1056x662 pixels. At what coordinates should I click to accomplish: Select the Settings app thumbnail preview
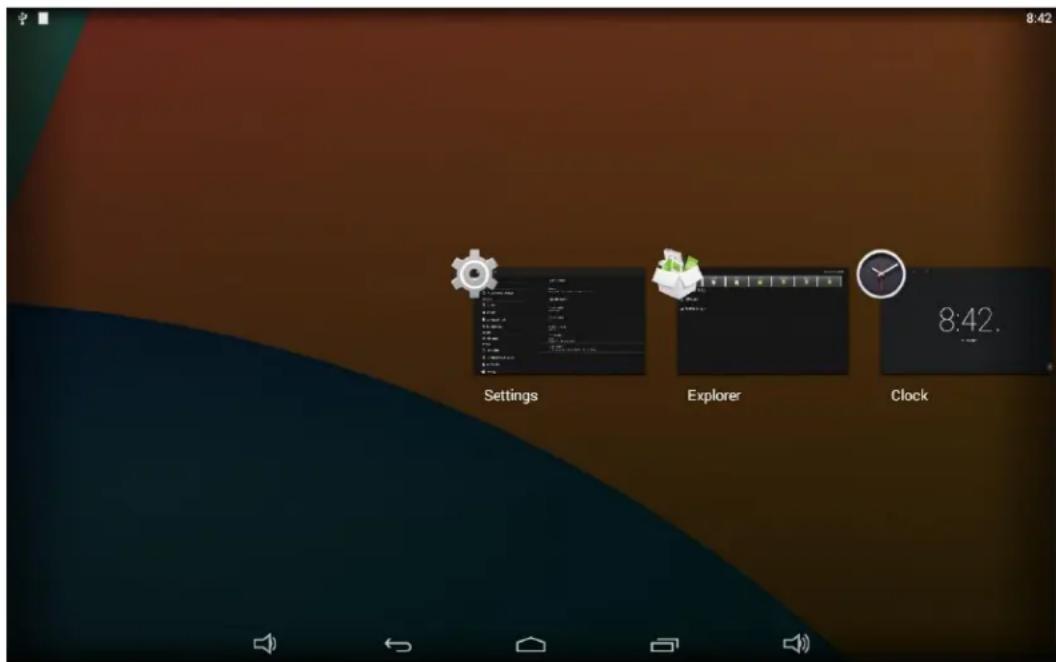point(560,321)
